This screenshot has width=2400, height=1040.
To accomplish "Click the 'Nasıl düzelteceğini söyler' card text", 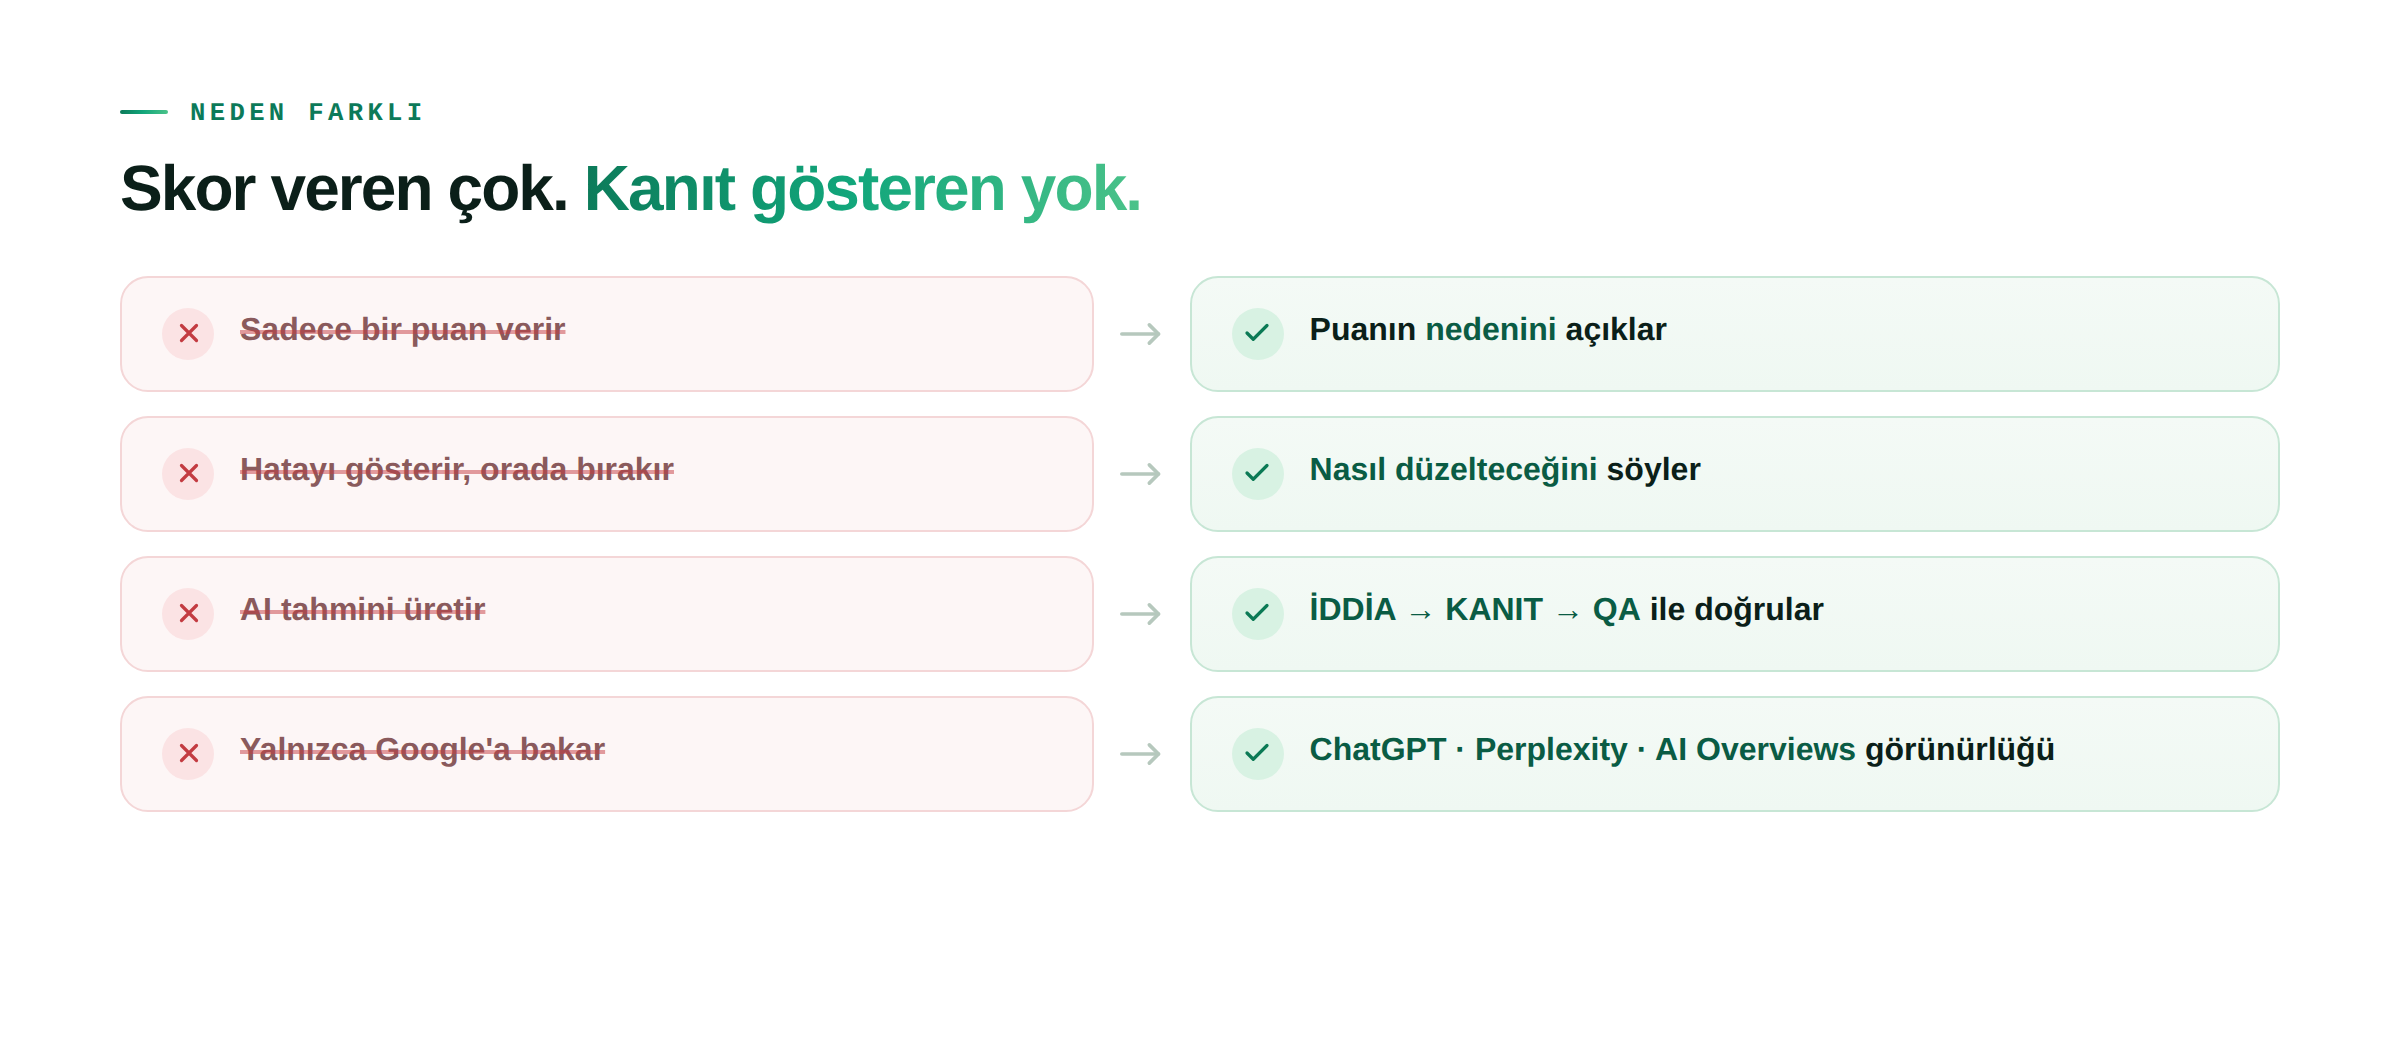I will pos(1504,470).
